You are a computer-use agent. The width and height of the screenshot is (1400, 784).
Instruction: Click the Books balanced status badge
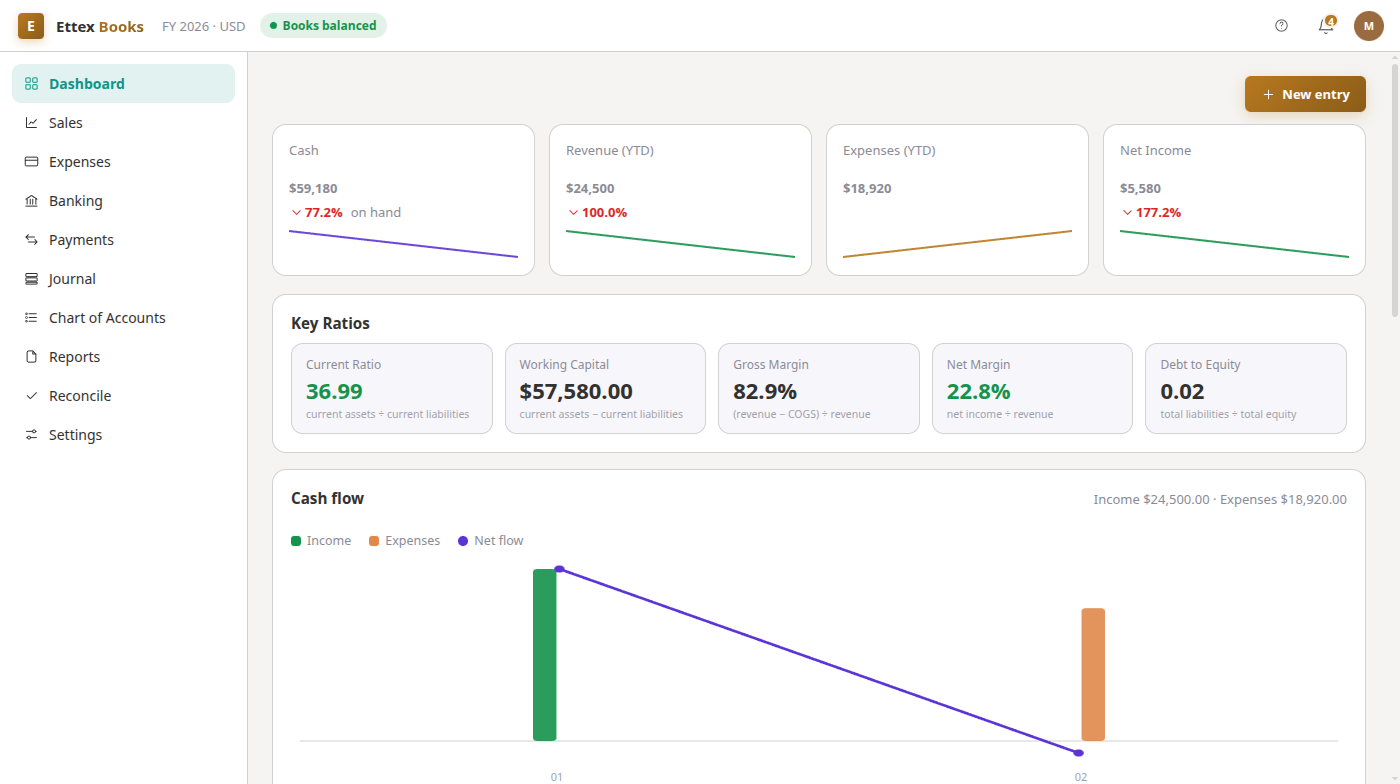(x=323, y=26)
